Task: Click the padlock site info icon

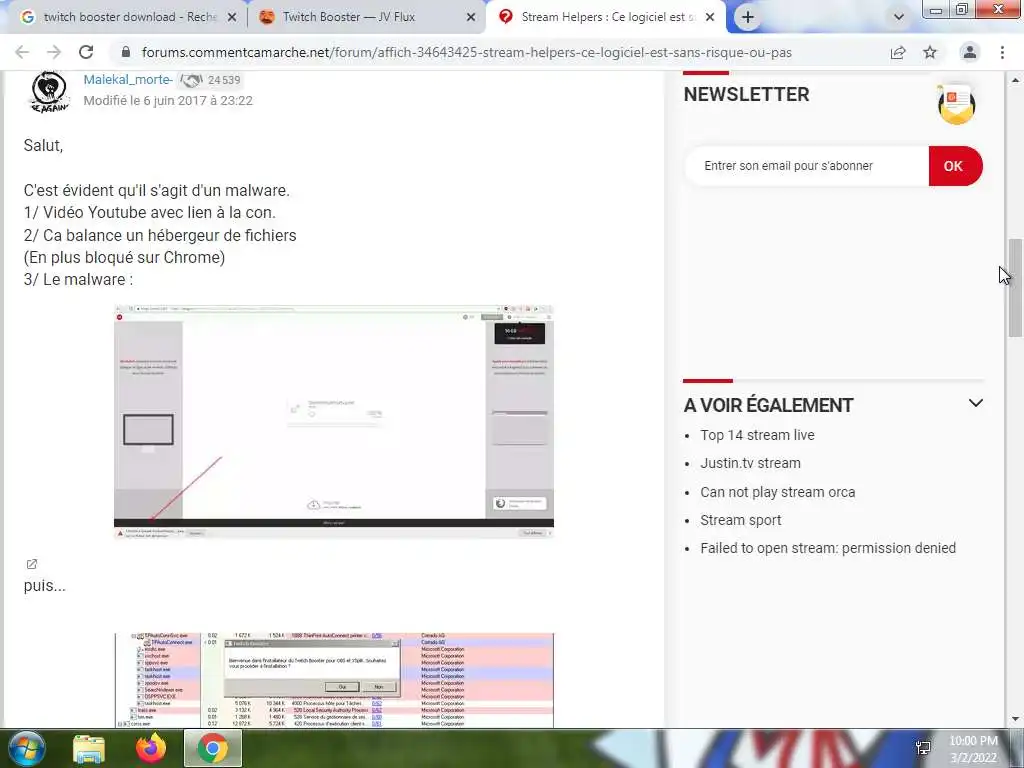Action: [126, 52]
